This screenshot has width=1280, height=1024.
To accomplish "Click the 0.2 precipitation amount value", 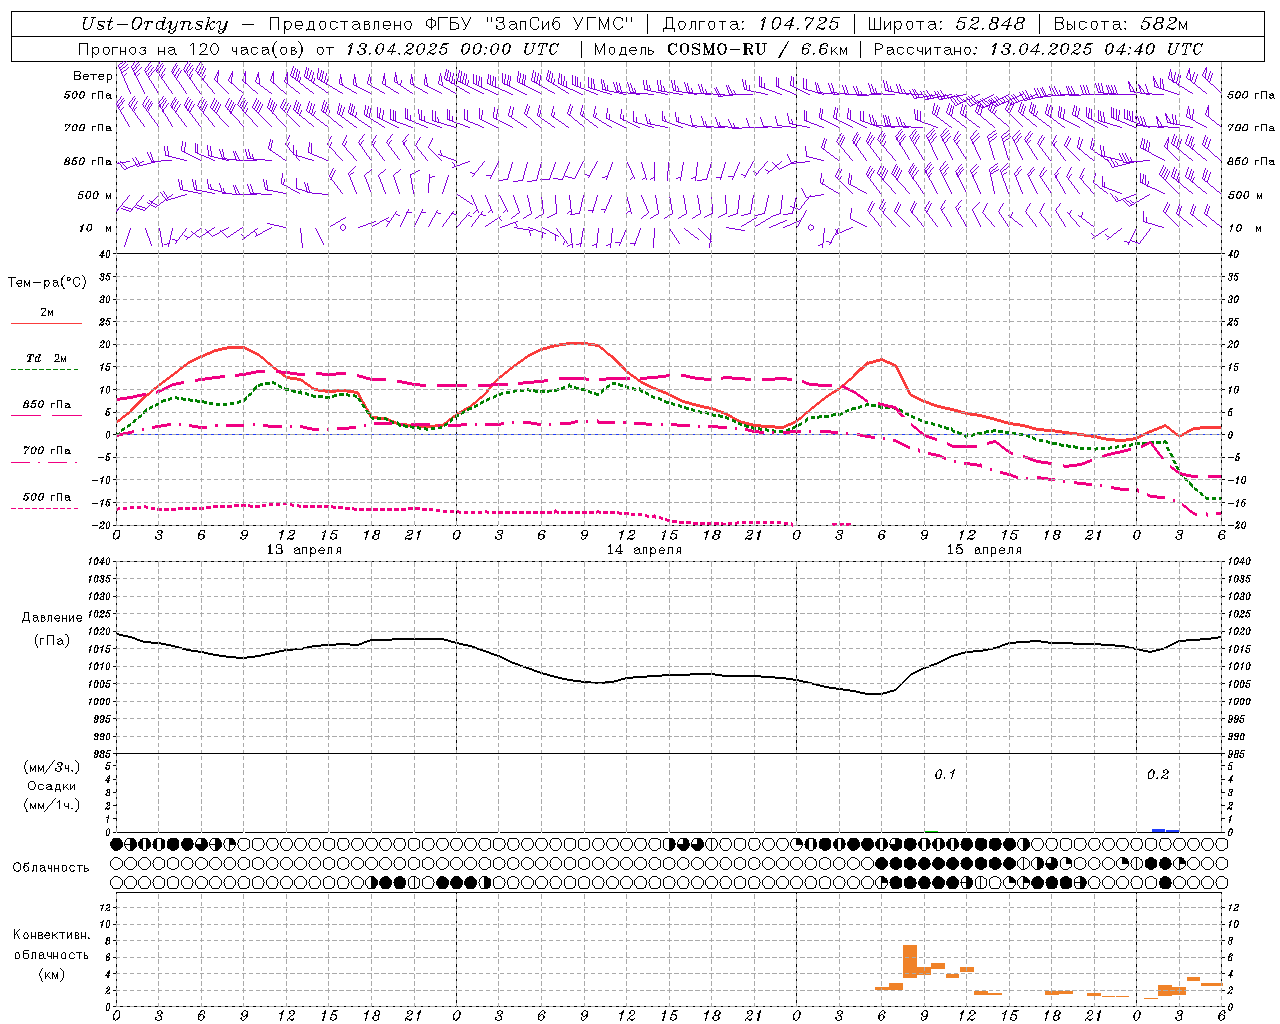I will click(1158, 774).
